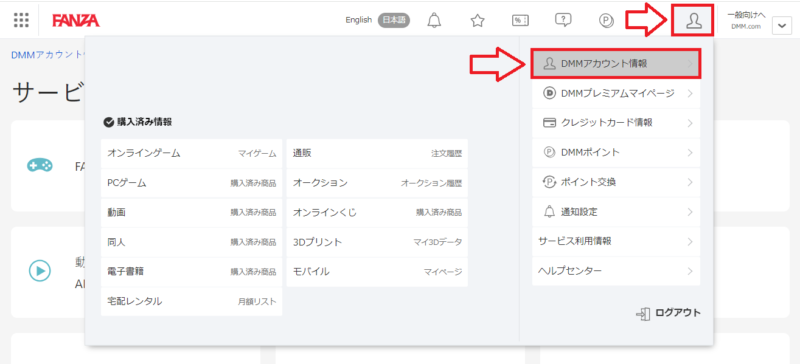
Task: Open オンラインくじ purchased items
Action: coord(377,212)
